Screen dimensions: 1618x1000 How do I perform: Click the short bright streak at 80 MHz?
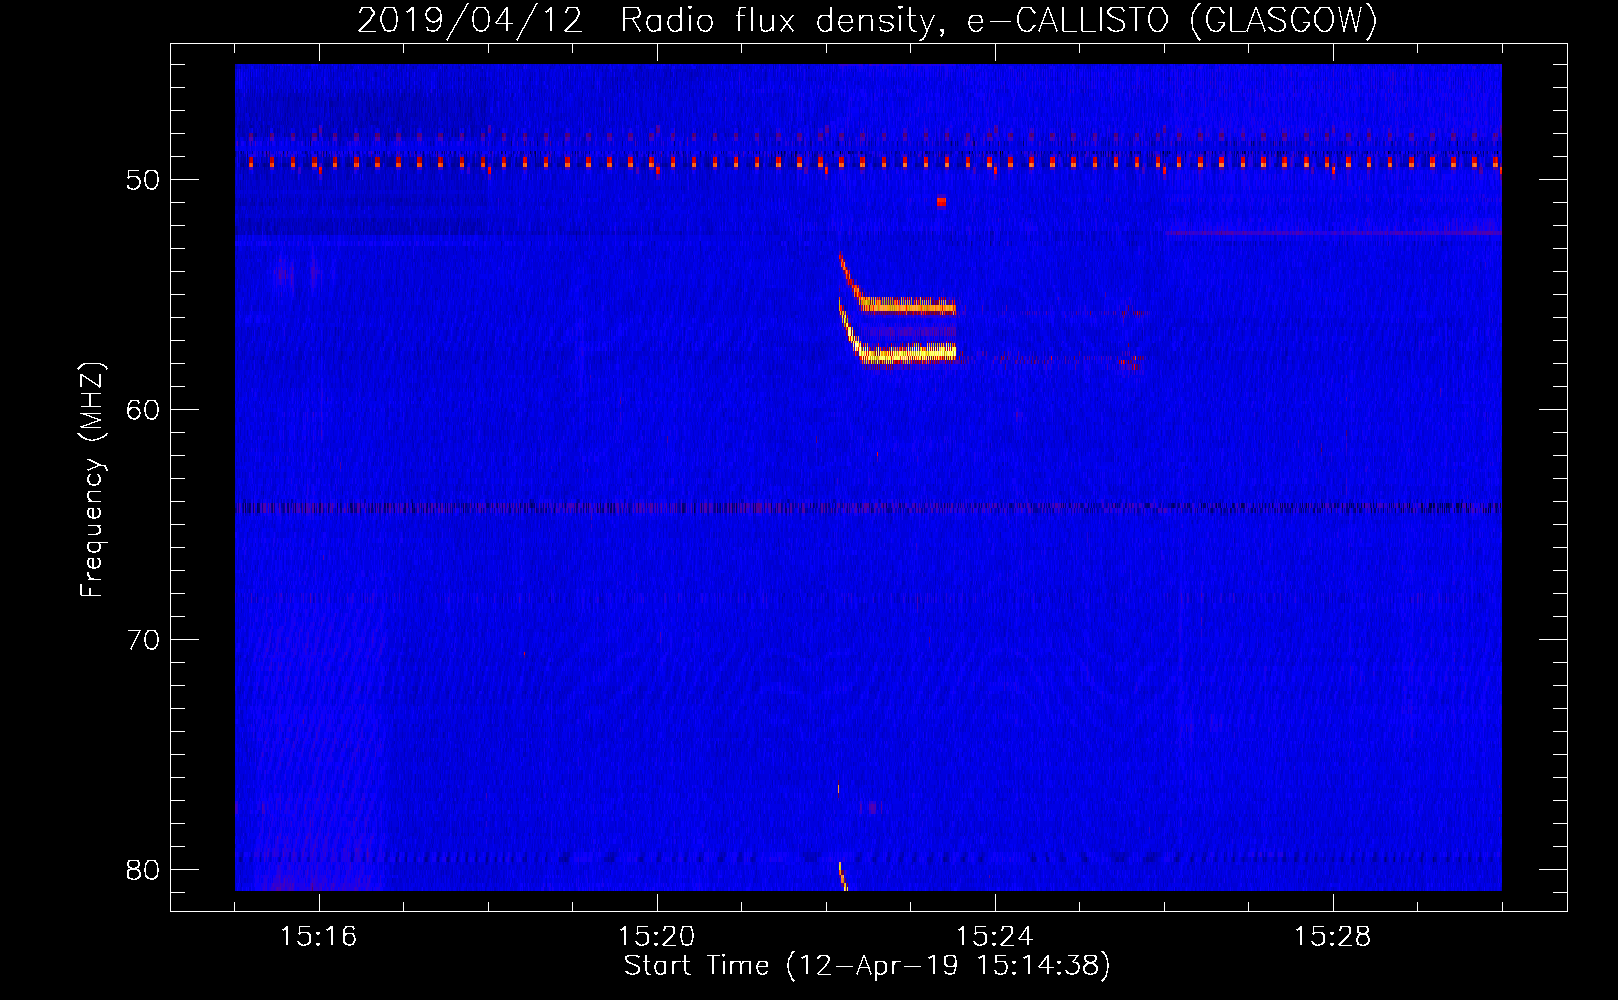(842, 876)
